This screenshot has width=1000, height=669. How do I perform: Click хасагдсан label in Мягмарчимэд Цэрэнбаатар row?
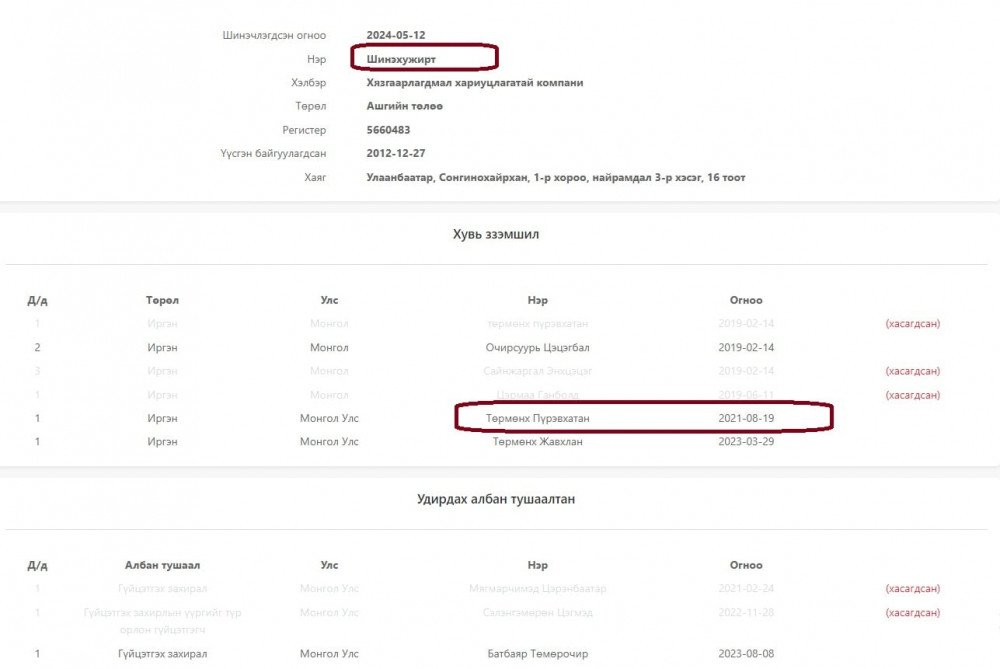pyautogui.click(x=912, y=588)
